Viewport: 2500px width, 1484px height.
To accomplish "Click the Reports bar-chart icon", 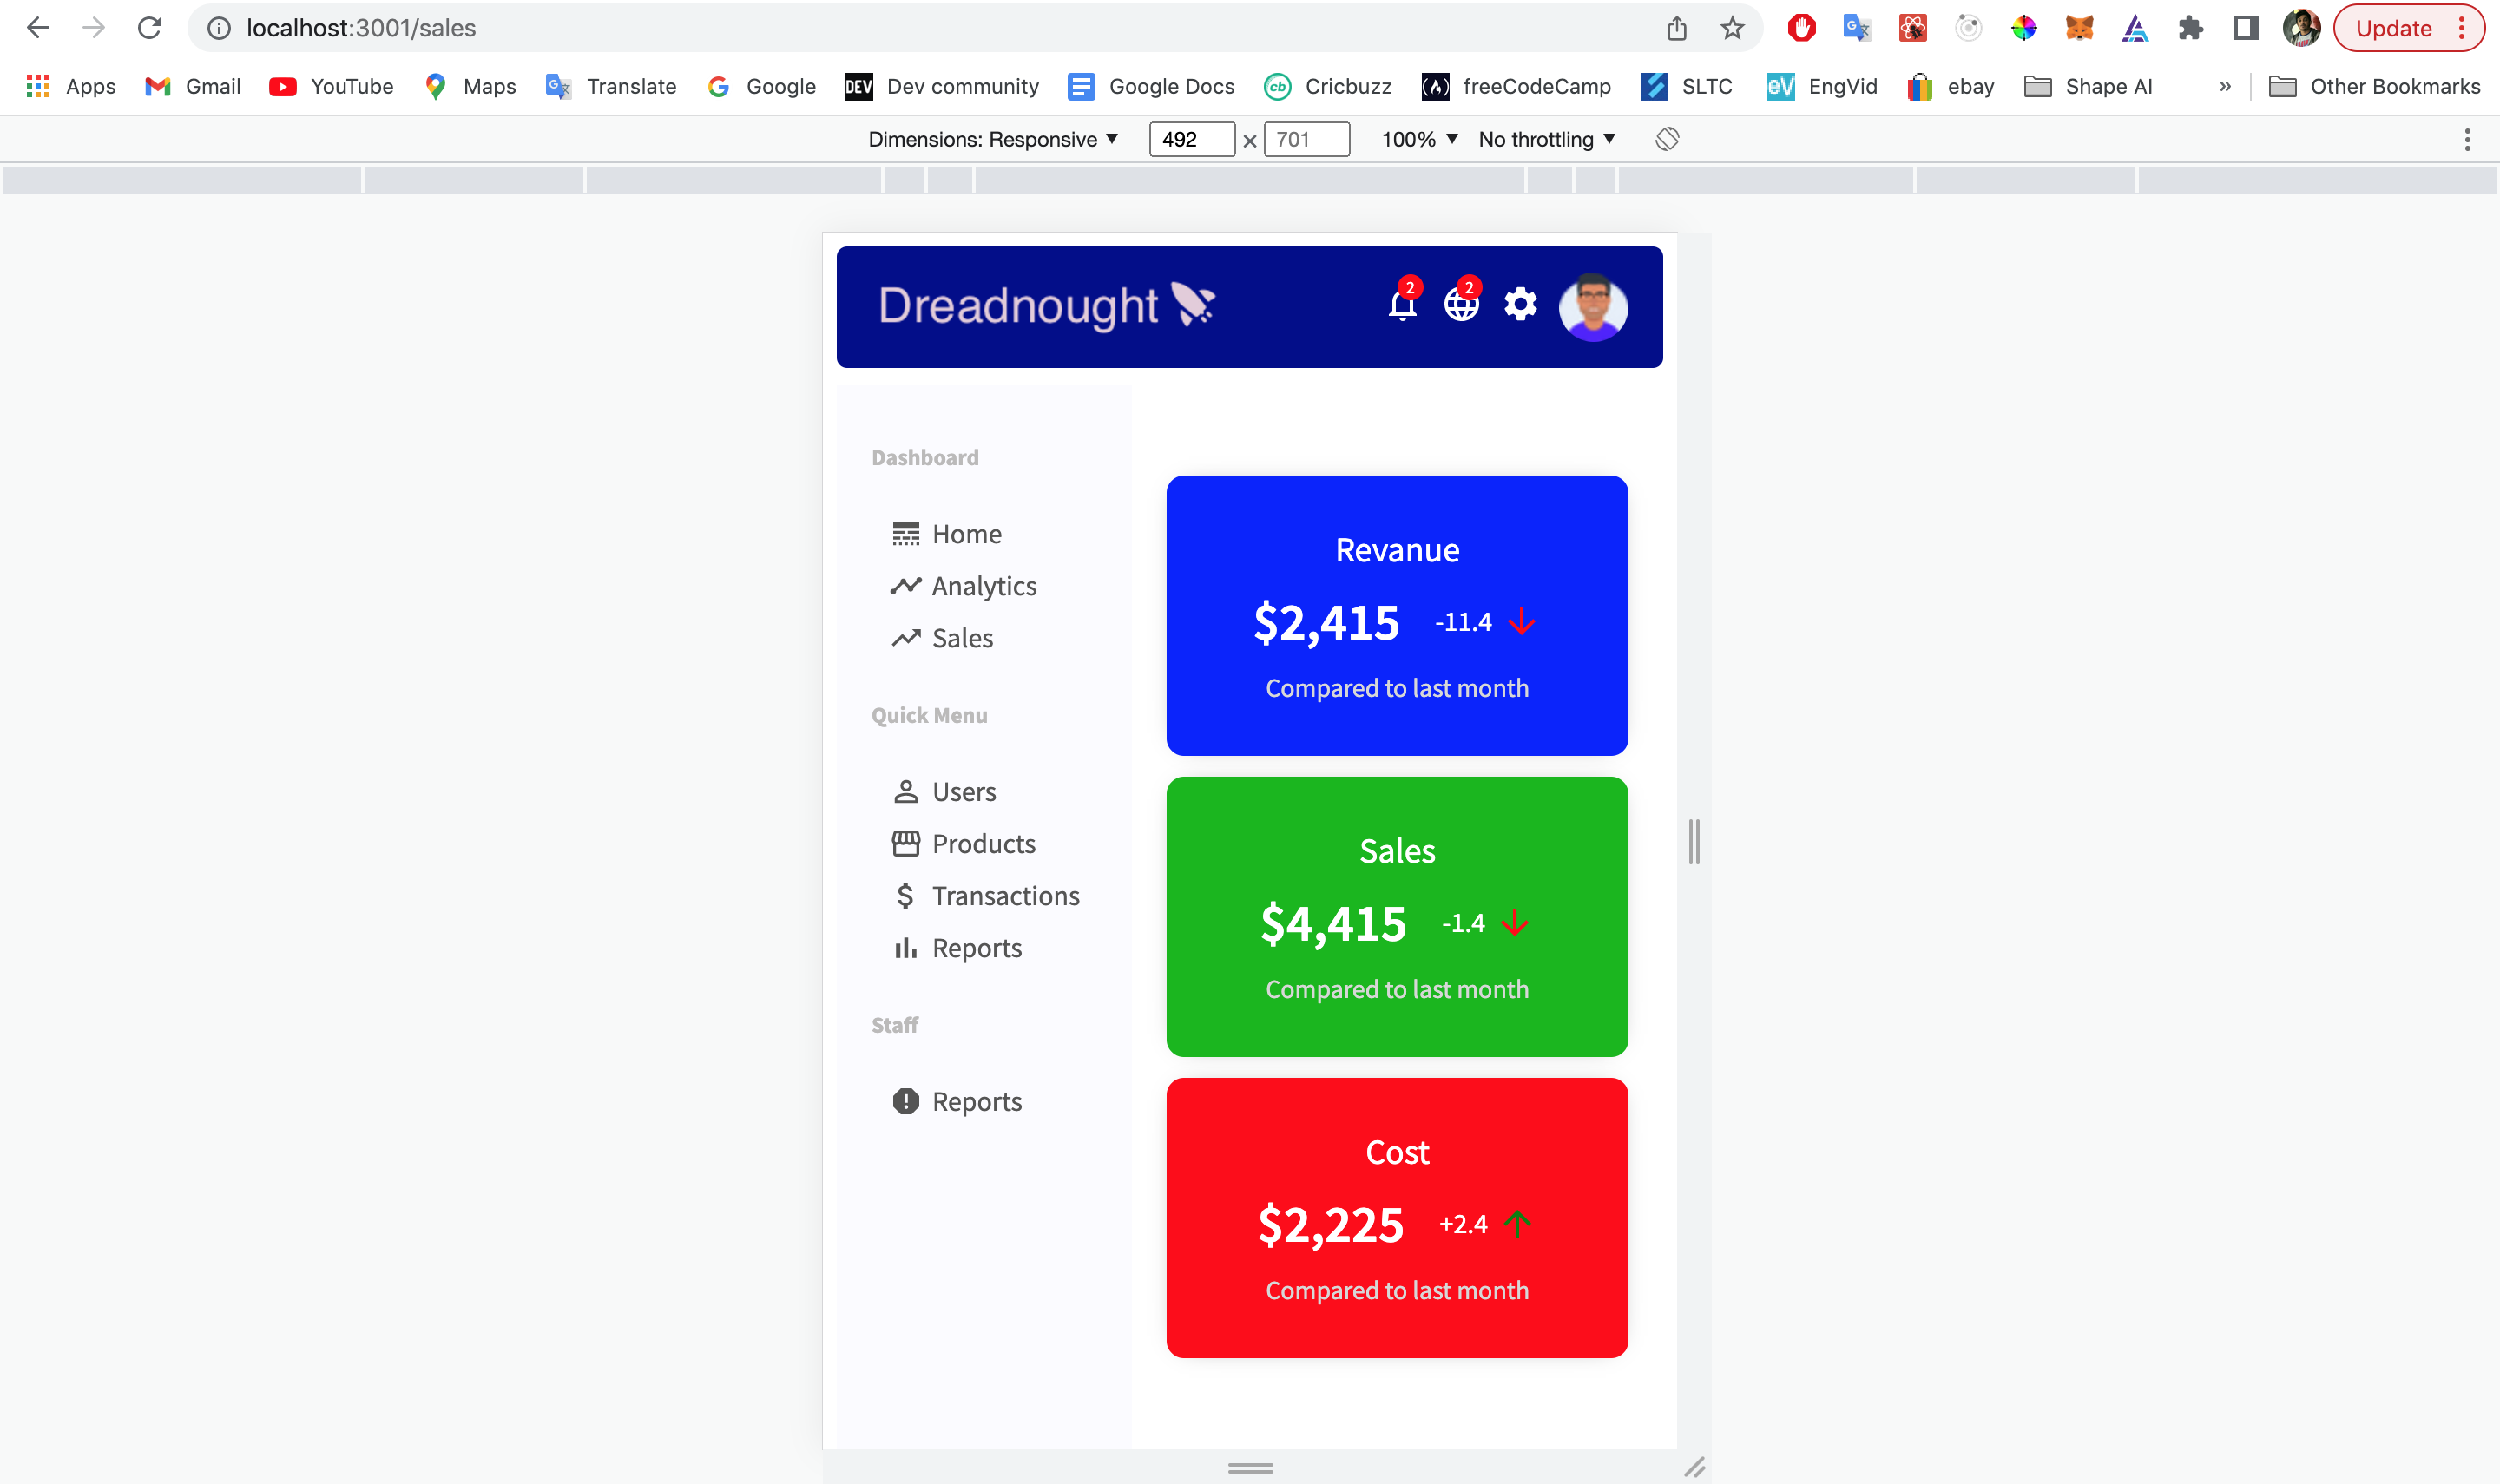I will [x=905, y=947].
